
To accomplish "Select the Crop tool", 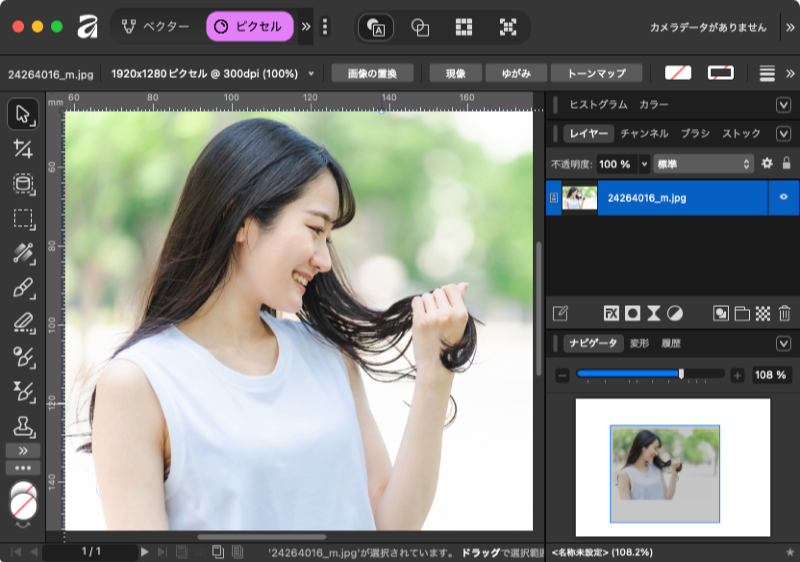I will (x=24, y=149).
